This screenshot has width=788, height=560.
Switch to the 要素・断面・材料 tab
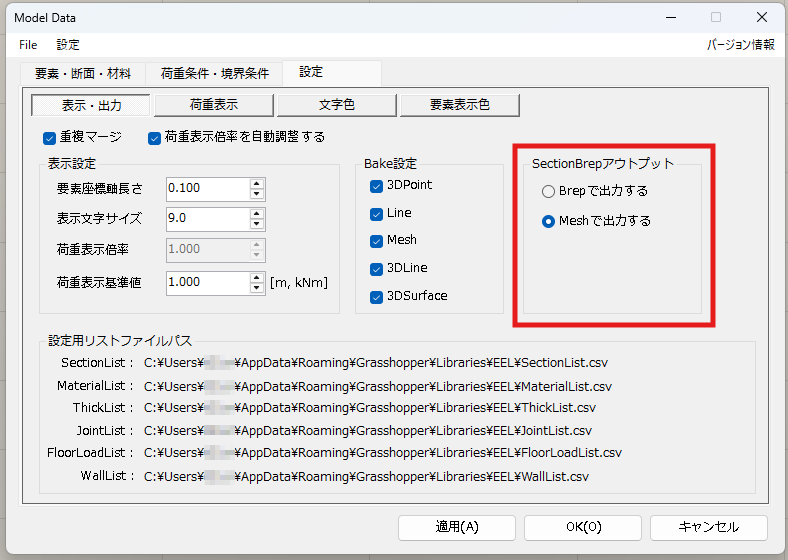pyautogui.click(x=82, y=73)
